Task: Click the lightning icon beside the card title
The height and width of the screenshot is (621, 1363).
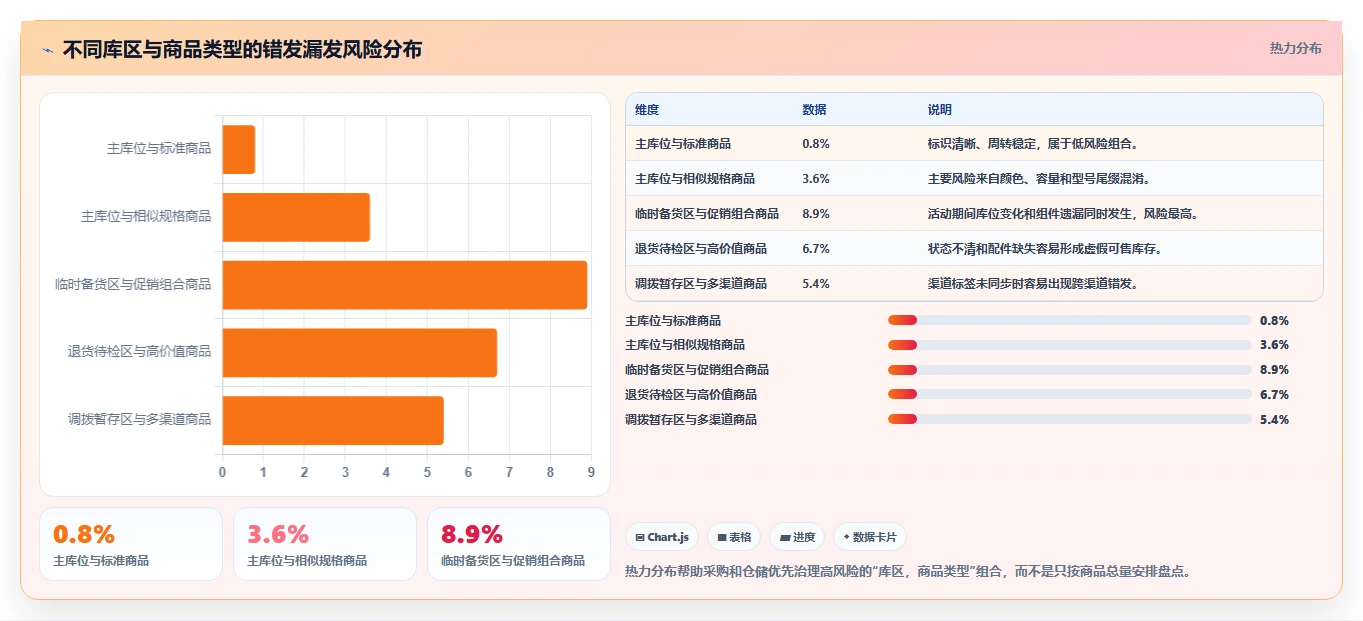Action: (47, 50)
